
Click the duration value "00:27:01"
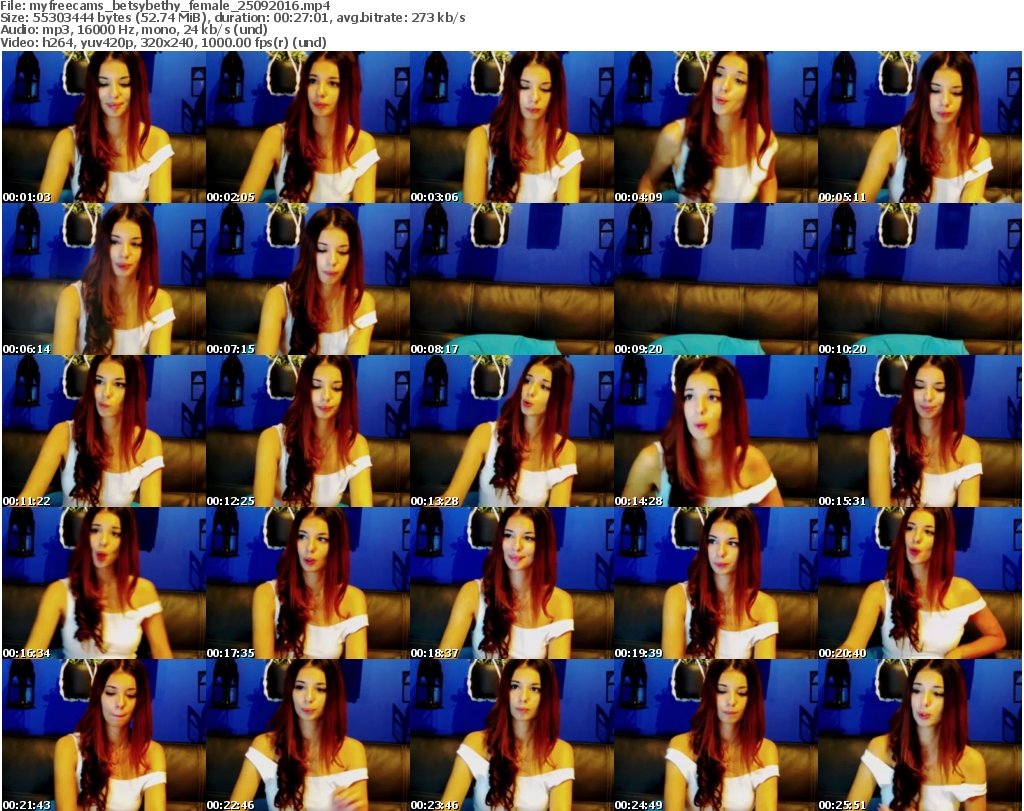point(301,18)
